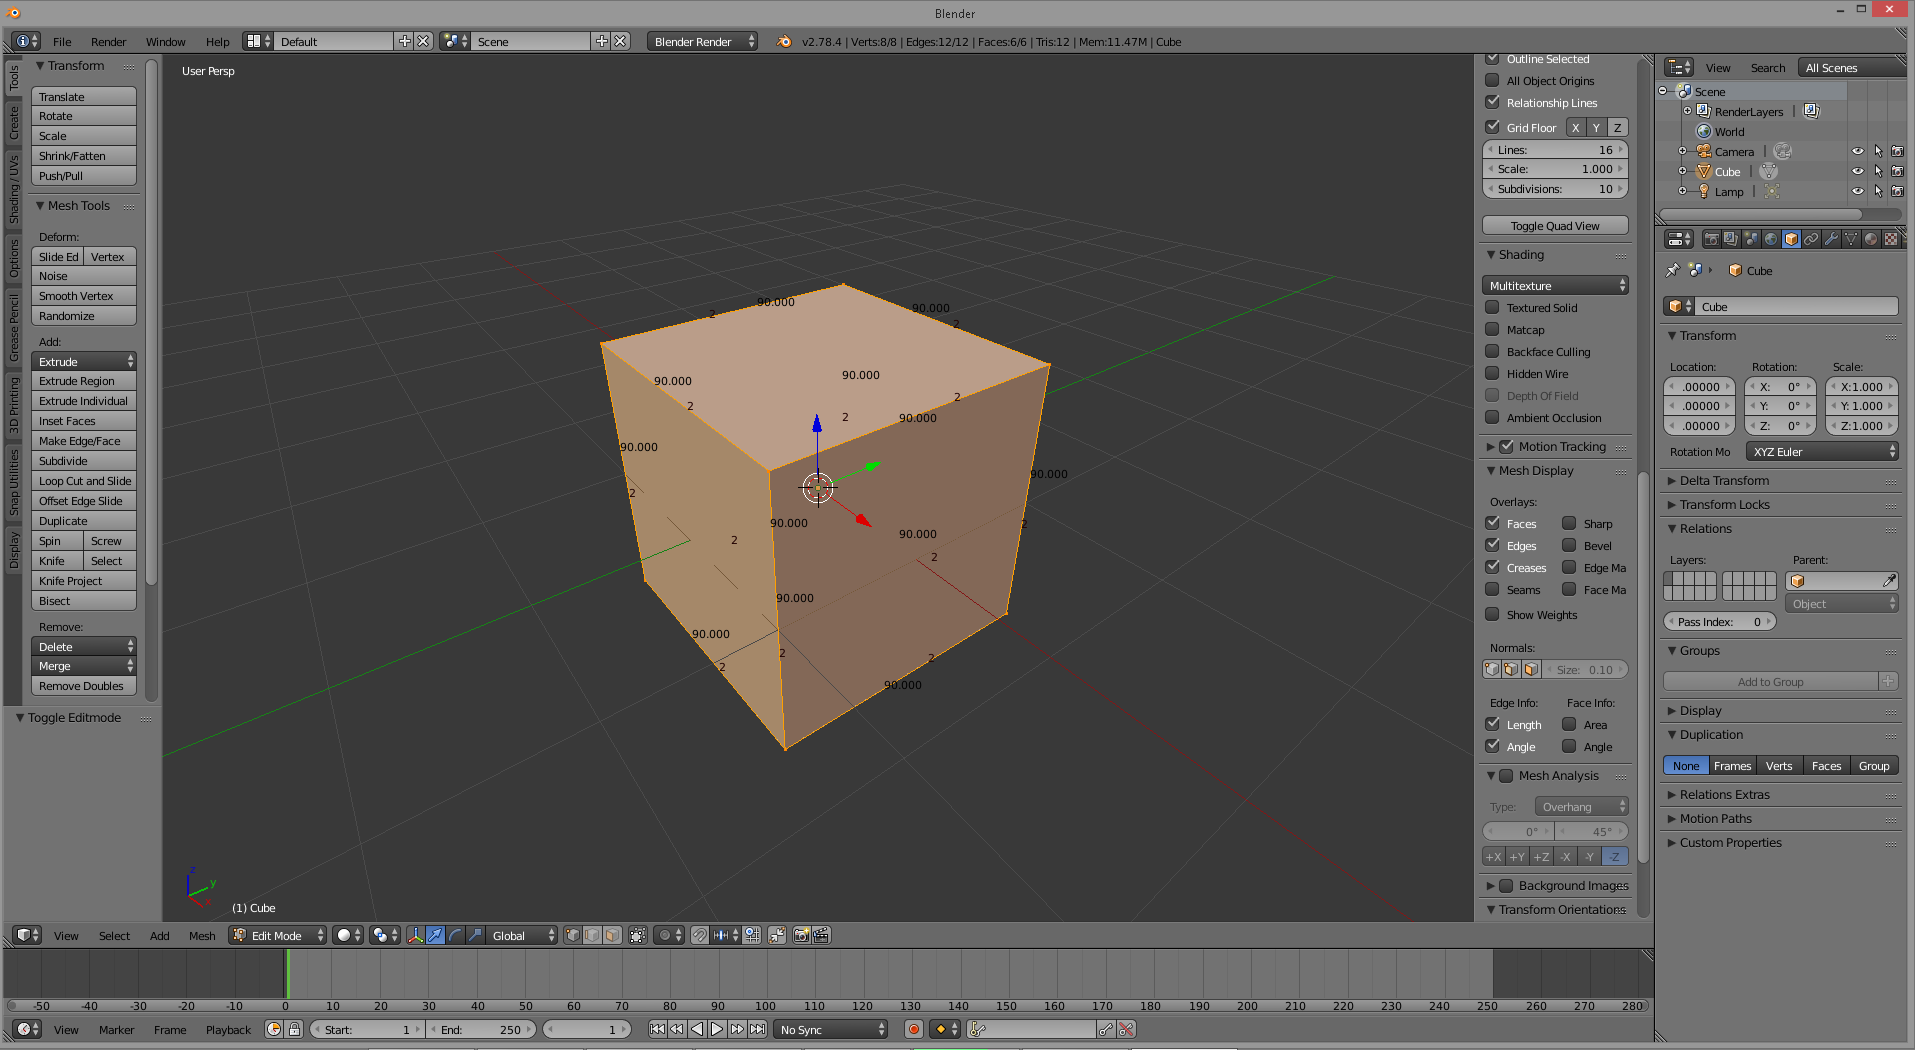This screenshot has height=1050, width=1915.
Task: Open the Modifiers tab wrench icon
Action: pyautogui.click(x=1831, y=239)
